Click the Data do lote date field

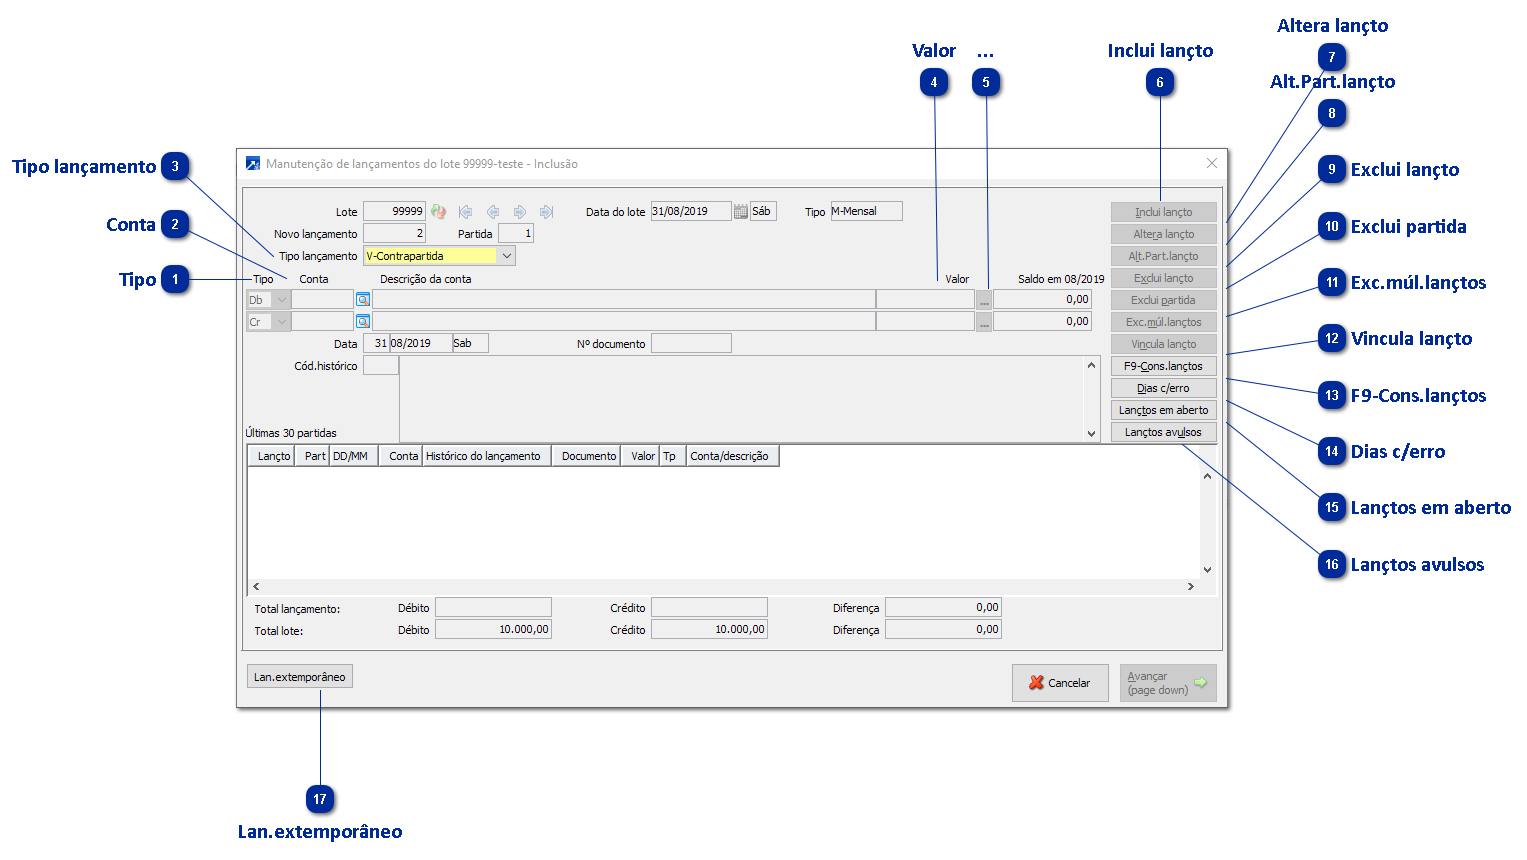(x=691, y=211)
